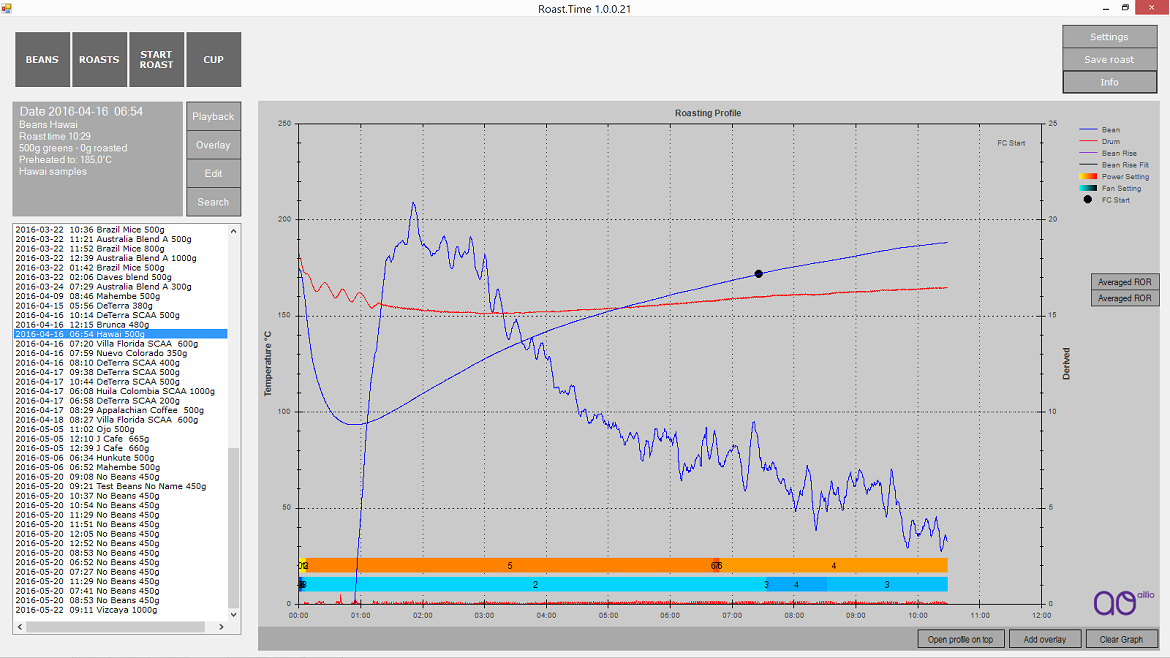
Task: Click the Fan Setting legend swatch
Action: (x=1088, y=188)
